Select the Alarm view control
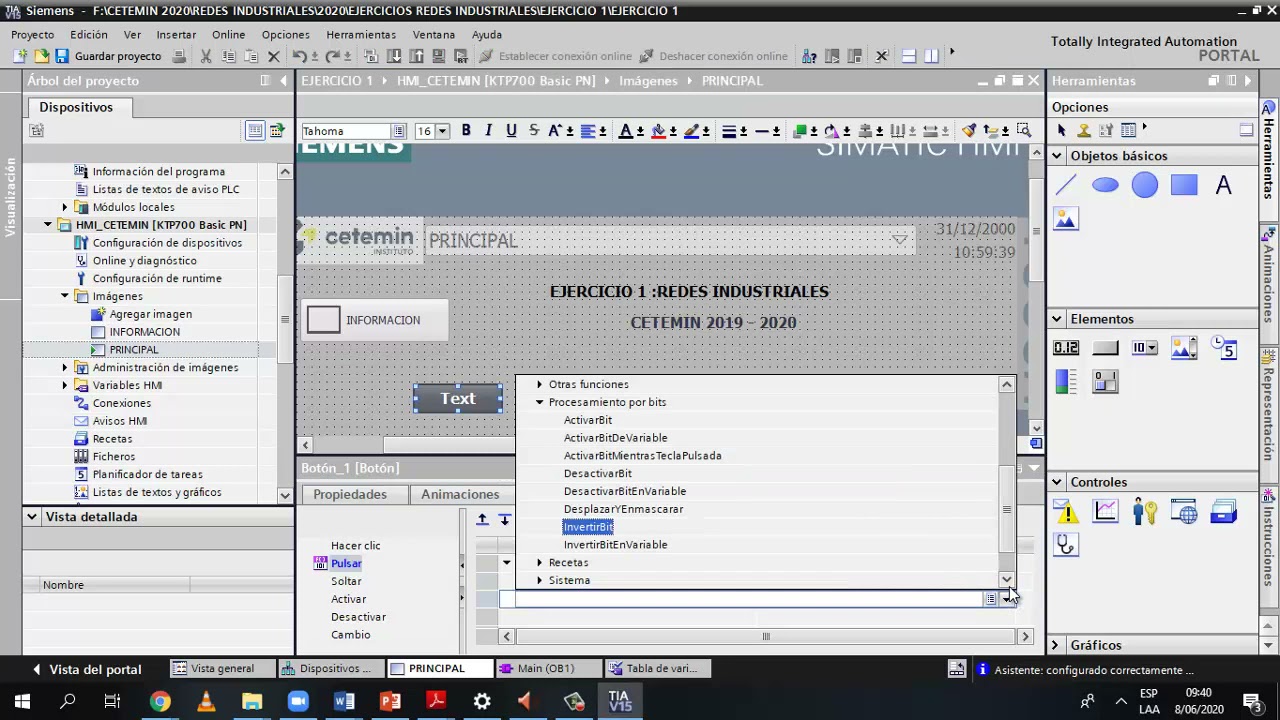 click(1066, 511)
